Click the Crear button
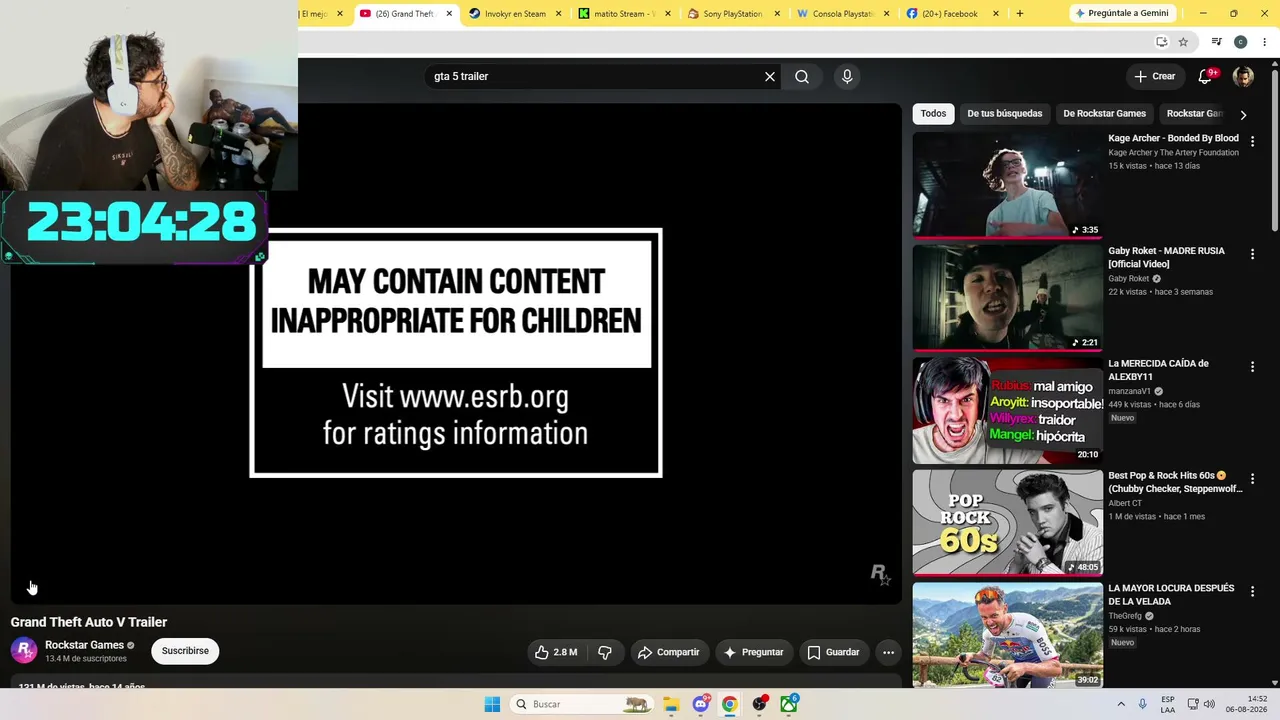1280x720 pixels. pyautogui.click(x=1155, y=76)
